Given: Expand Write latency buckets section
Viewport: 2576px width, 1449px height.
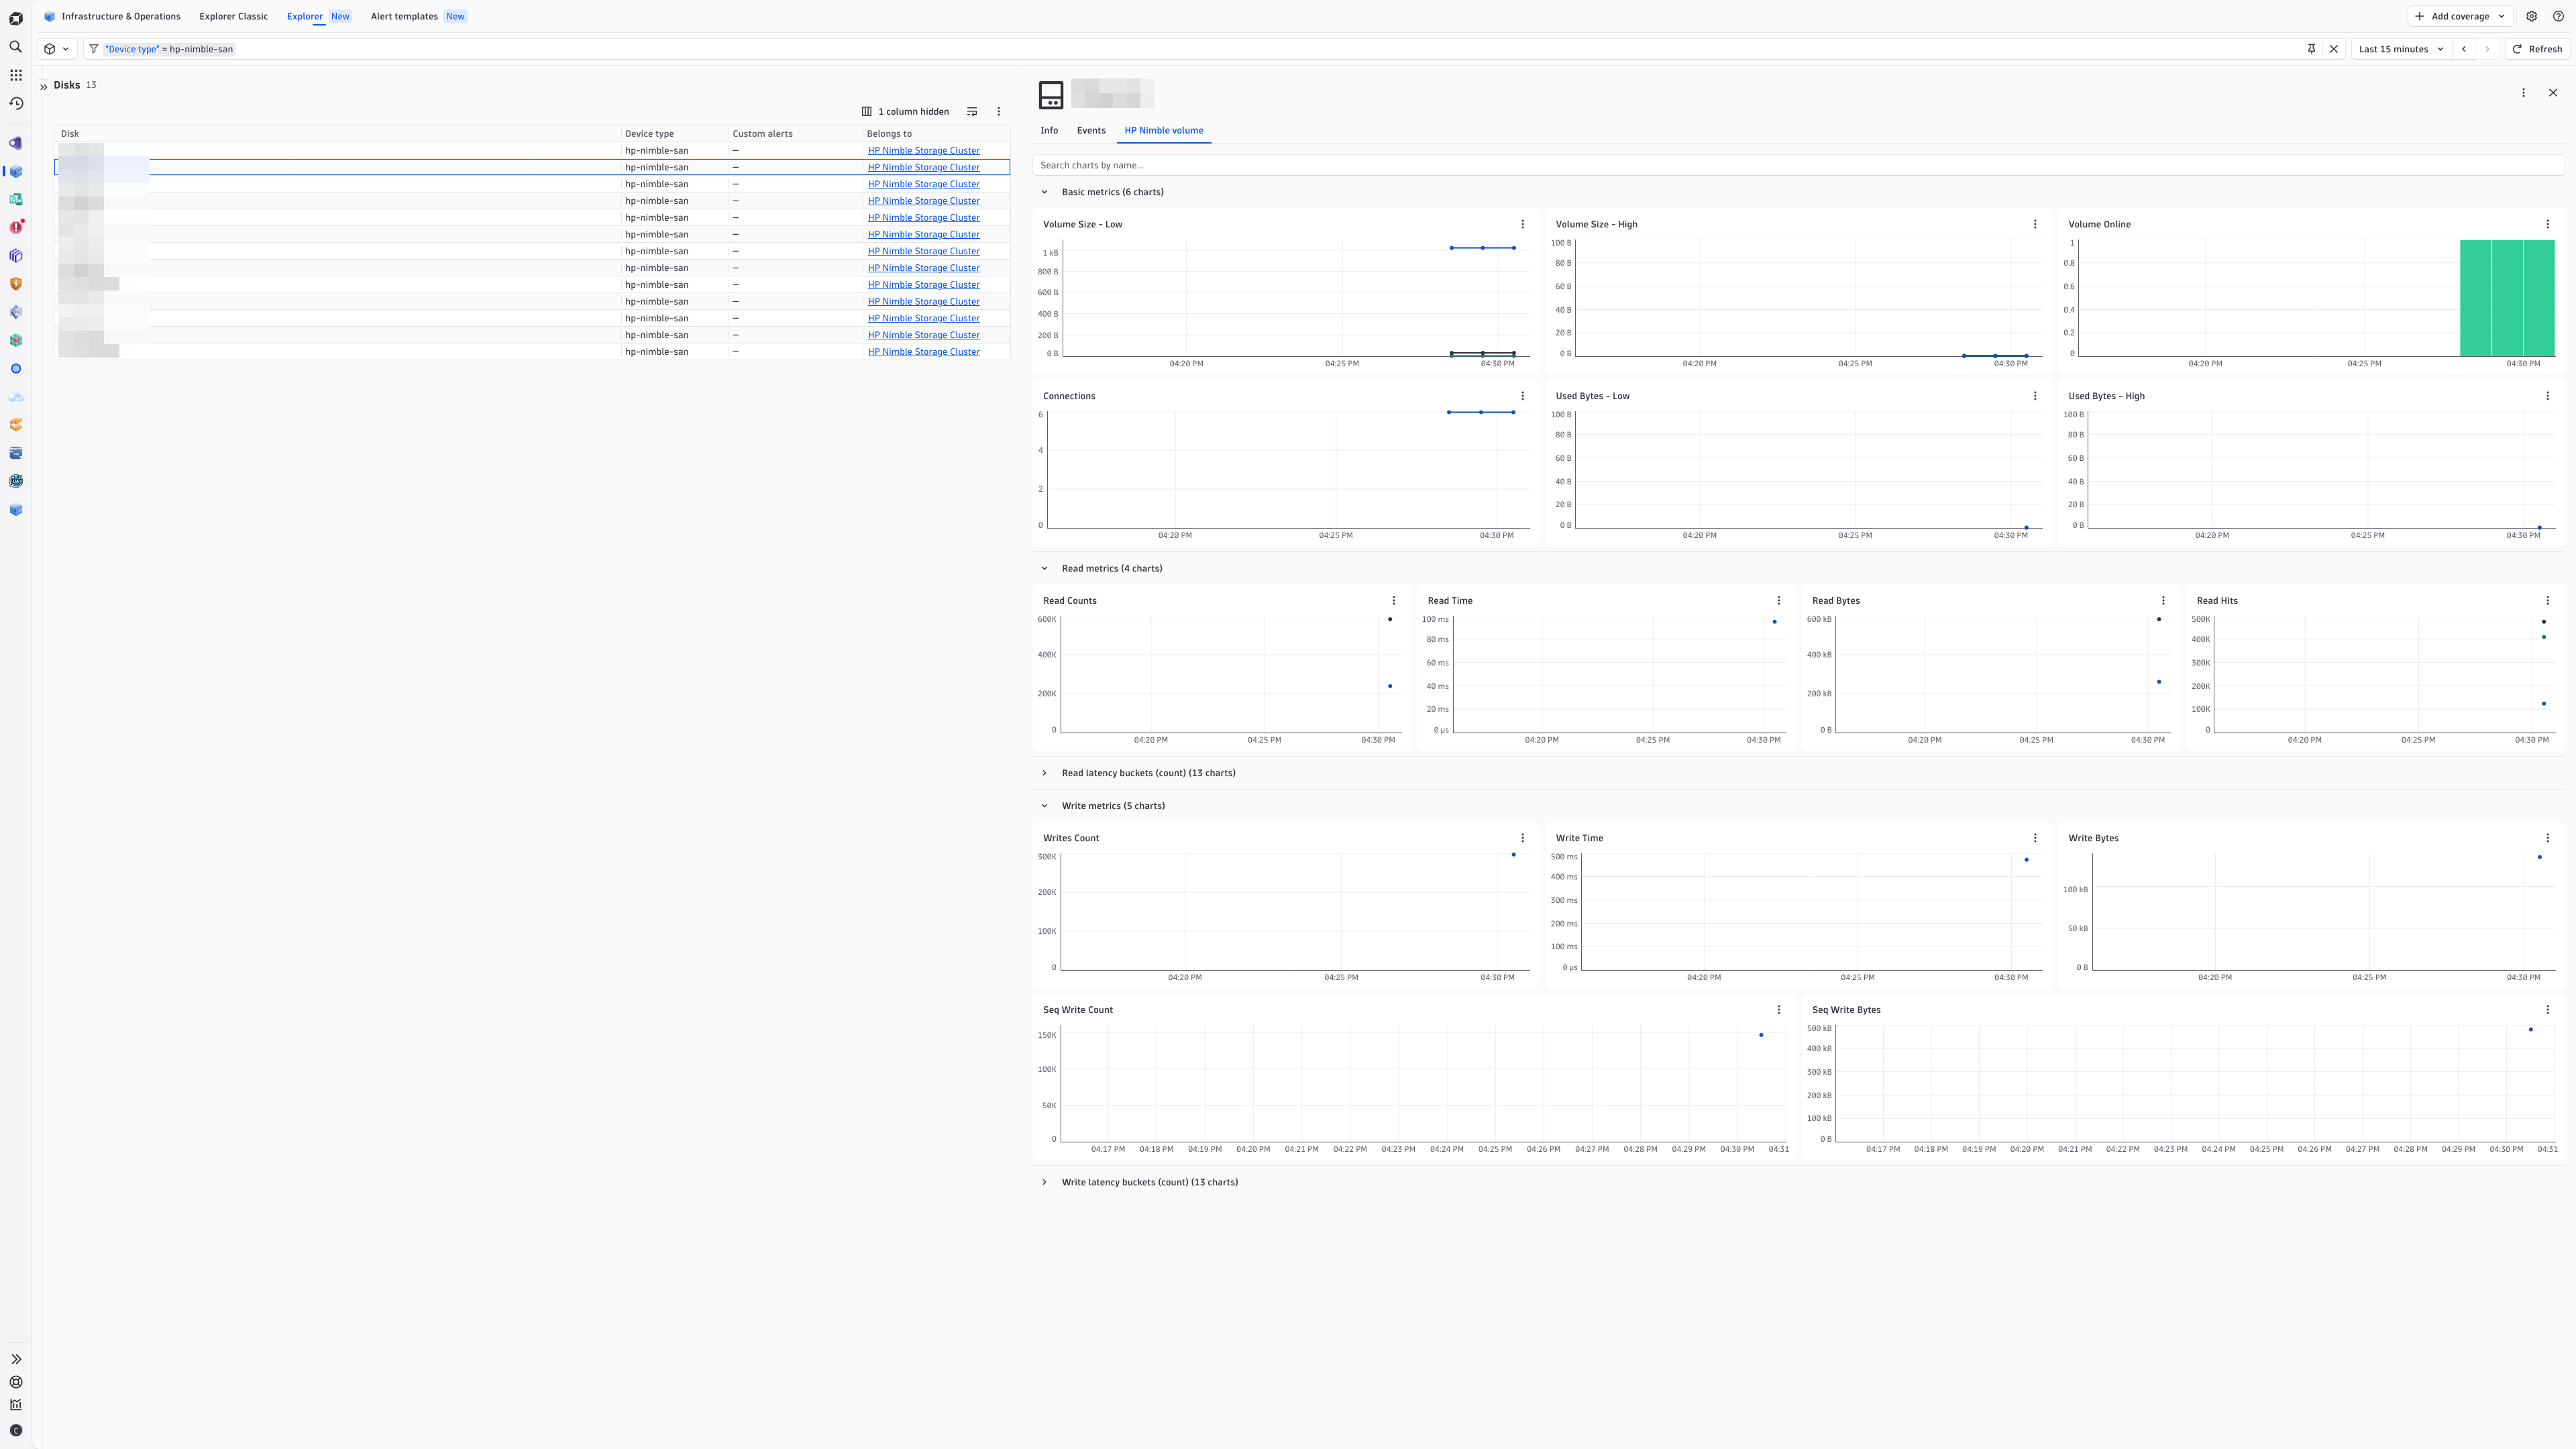Looking at the screenshot, I should point(1045,1182).
